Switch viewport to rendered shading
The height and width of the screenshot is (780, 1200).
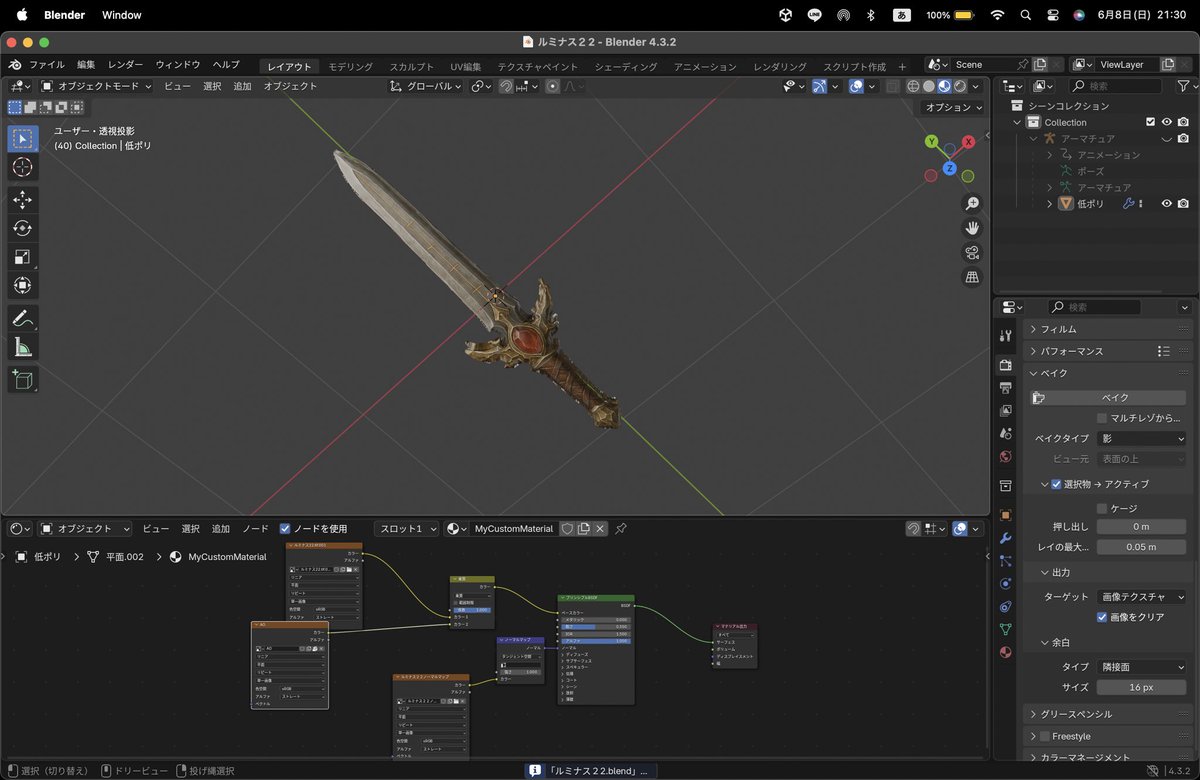[x=960, y=86]
